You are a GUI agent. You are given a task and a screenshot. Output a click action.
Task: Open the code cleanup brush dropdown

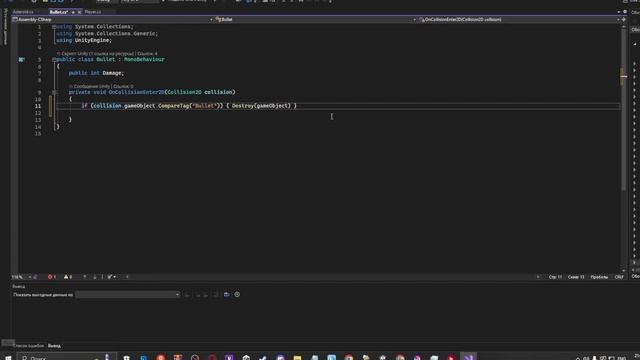[111, 277]
